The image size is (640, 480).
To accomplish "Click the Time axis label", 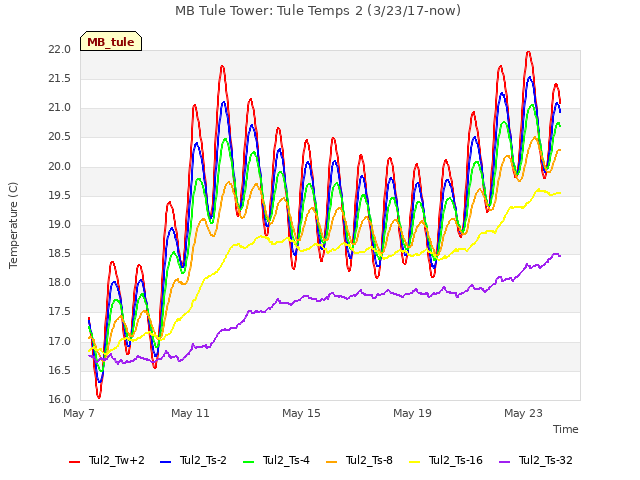I will click(x=566, y=429).
